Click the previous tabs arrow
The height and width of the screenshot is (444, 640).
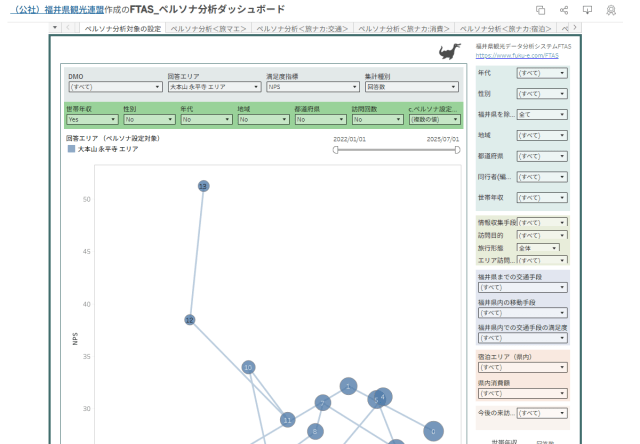[68, 28]
